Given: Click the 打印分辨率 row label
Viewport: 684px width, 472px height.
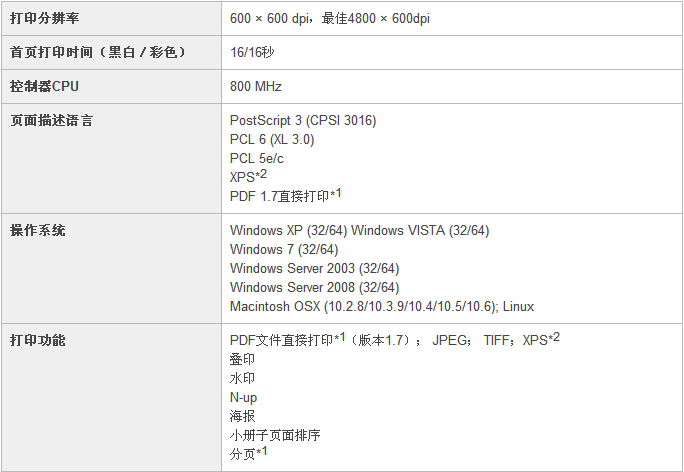Looking at the screenshot, I should tap(47, 19).
